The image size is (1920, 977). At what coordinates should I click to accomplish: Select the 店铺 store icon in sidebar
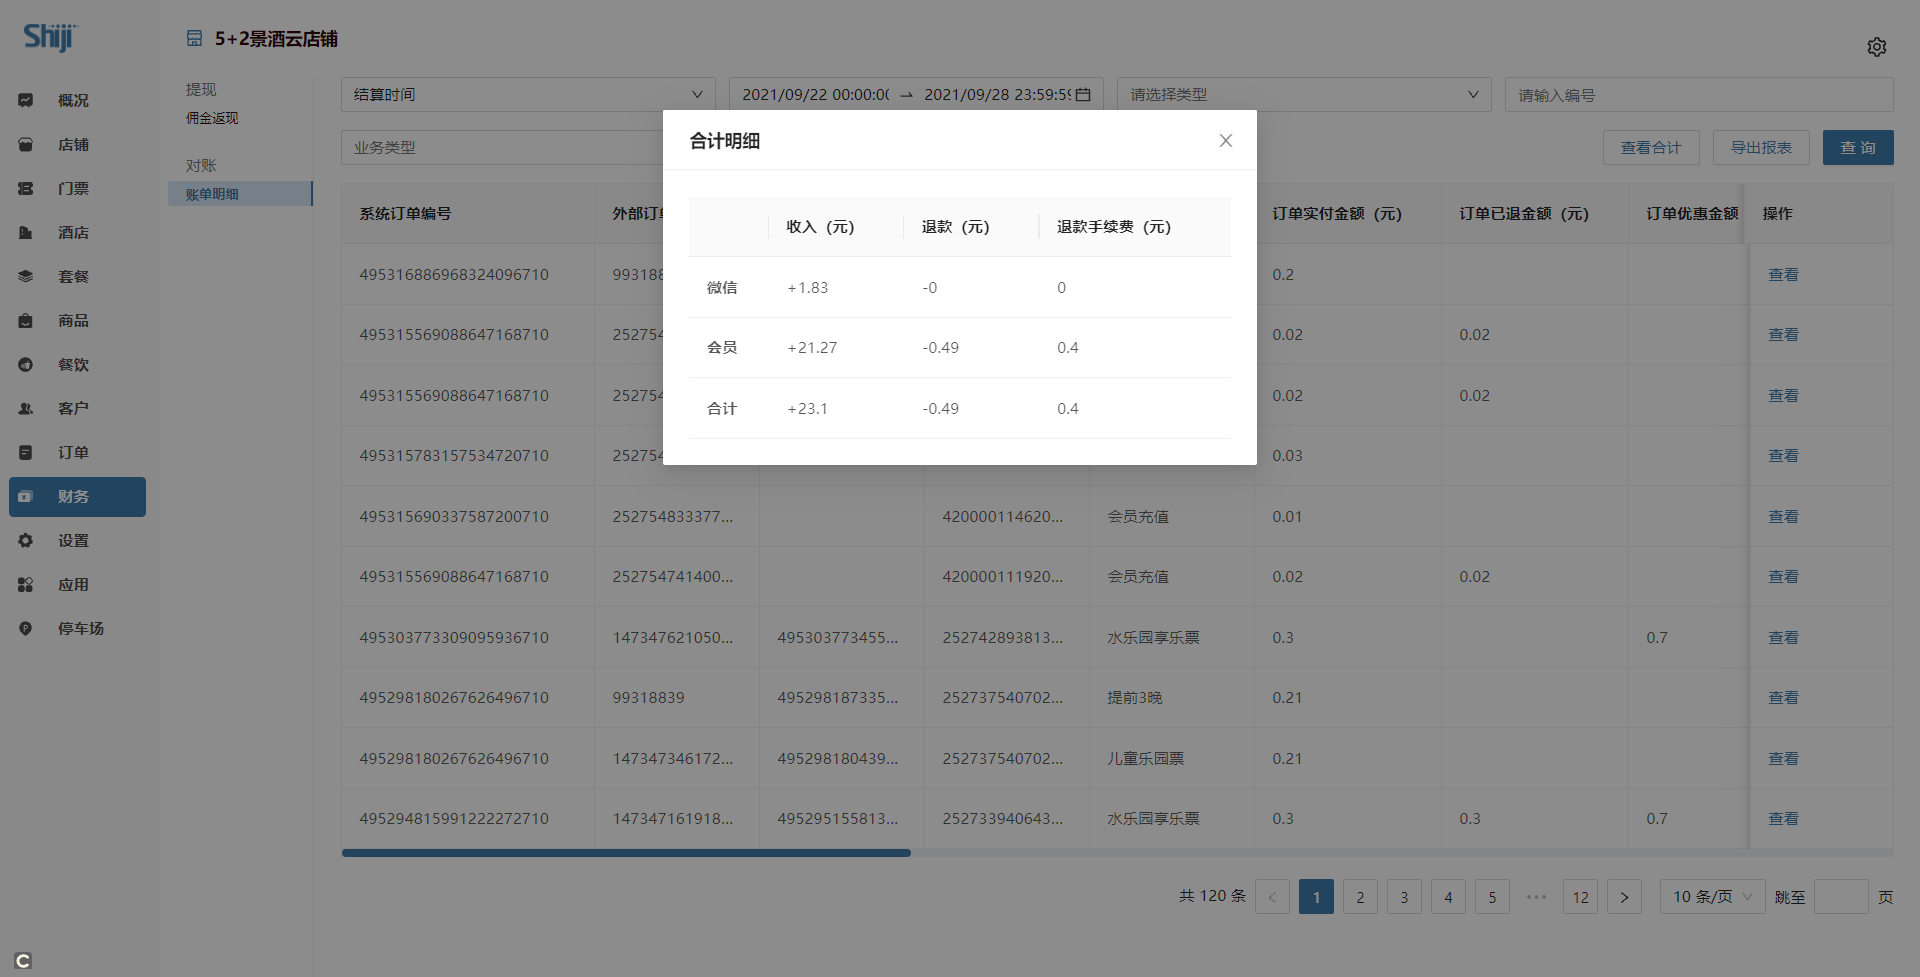[x=26, y=145]
